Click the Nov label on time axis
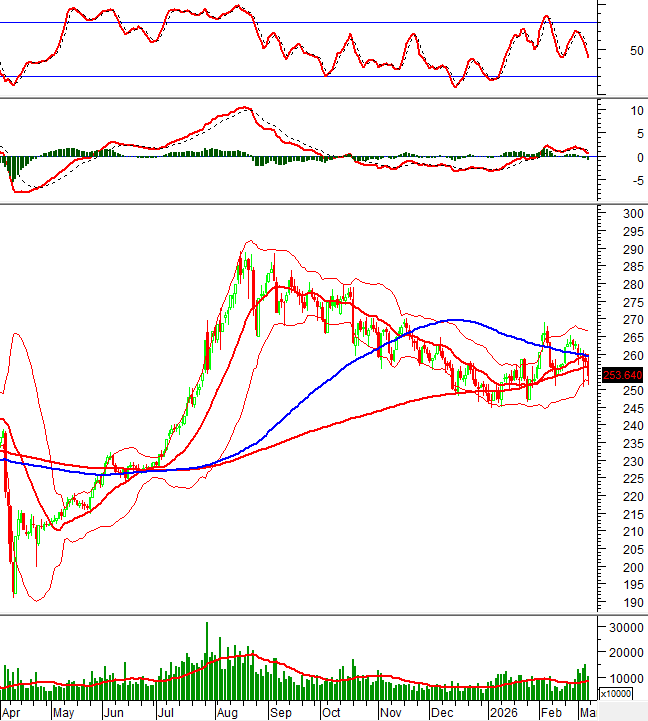This screenshot has height=721, width=648. [x=390, y=713]
